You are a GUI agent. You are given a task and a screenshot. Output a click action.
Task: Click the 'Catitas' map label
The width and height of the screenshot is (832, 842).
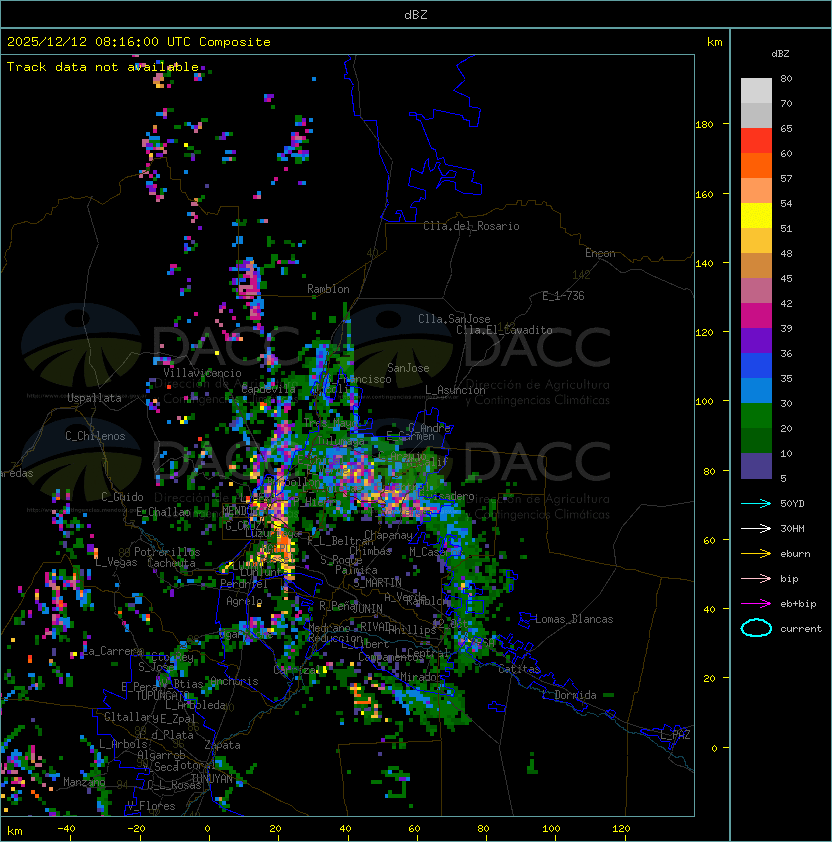point(519,669)
